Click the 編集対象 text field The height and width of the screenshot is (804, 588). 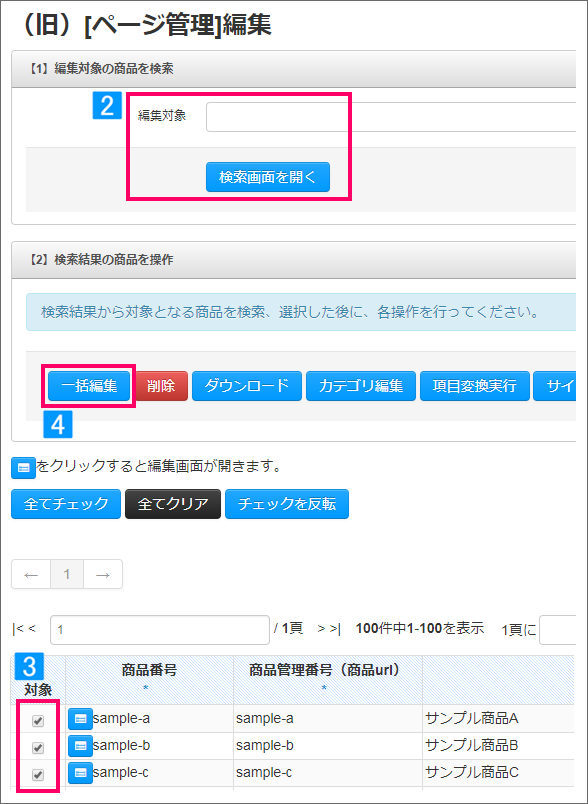tap(391, 117)
